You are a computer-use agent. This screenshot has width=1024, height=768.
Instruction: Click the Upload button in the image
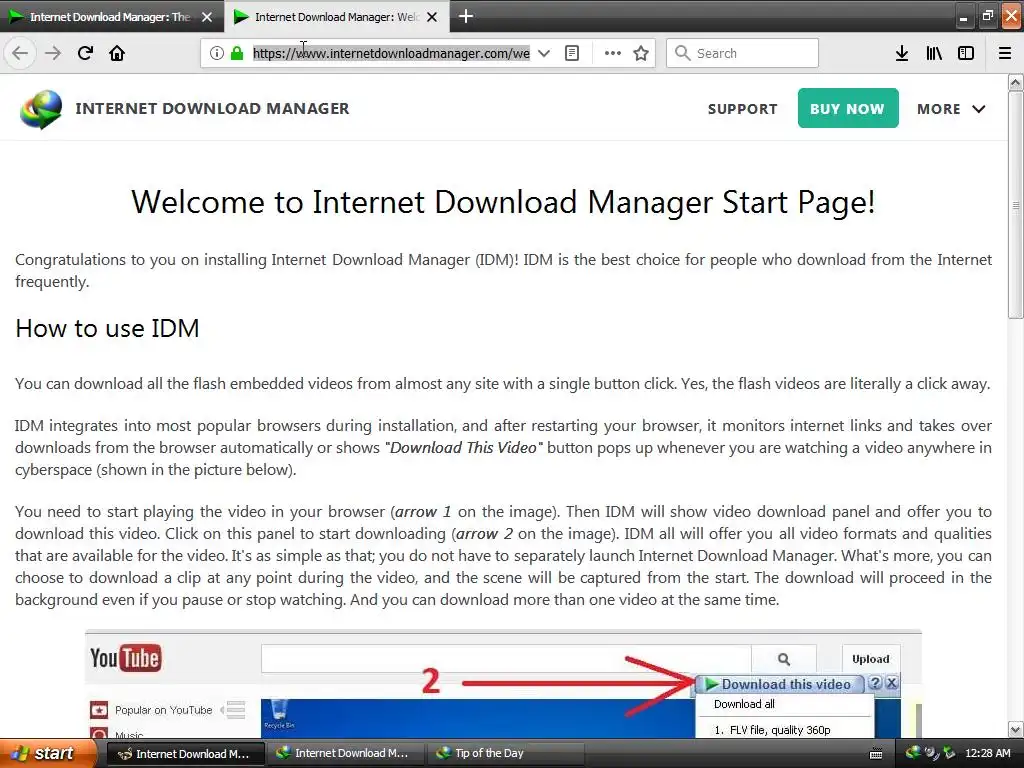click(x=871, y=659)
